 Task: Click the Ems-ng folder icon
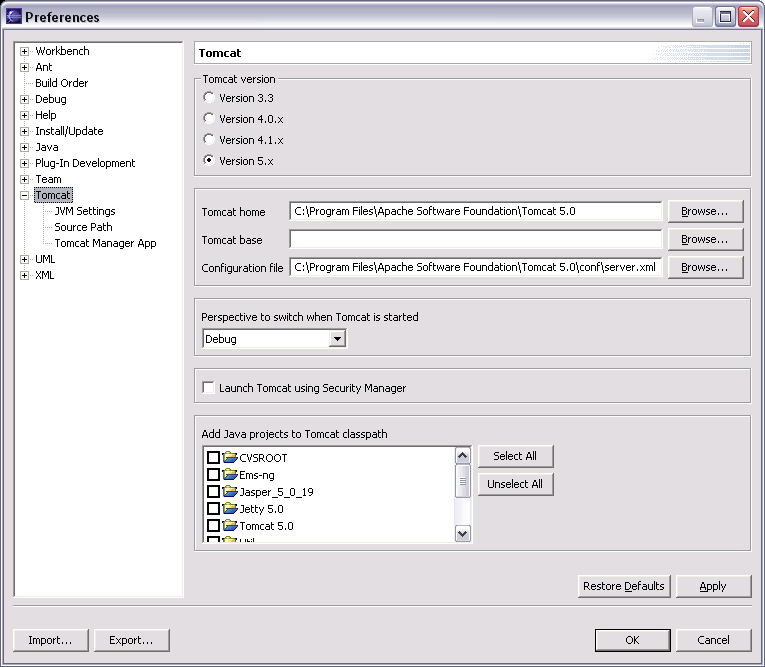click(230, 474)
